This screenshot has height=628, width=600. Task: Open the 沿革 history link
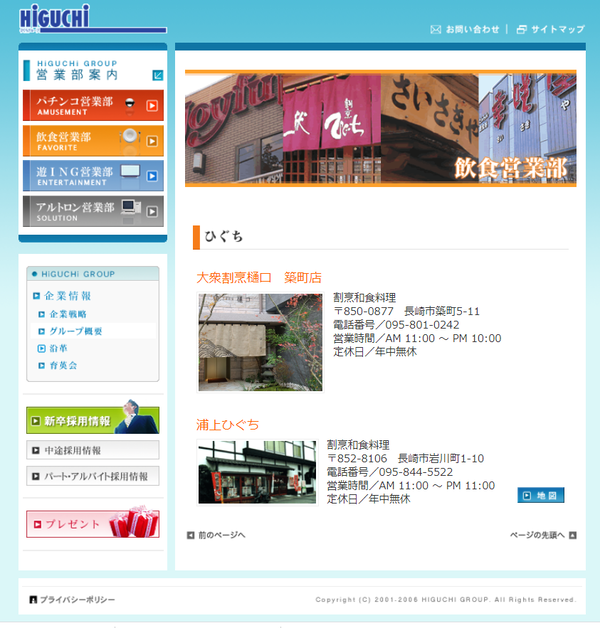[x=58, y=348]
